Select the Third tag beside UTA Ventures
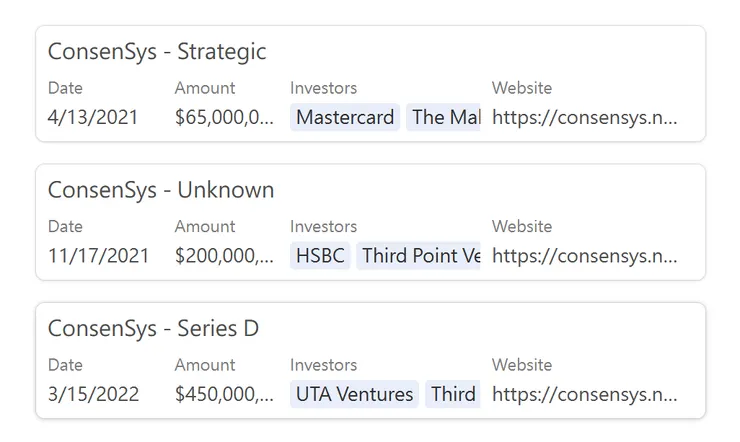 pos(453,394)
